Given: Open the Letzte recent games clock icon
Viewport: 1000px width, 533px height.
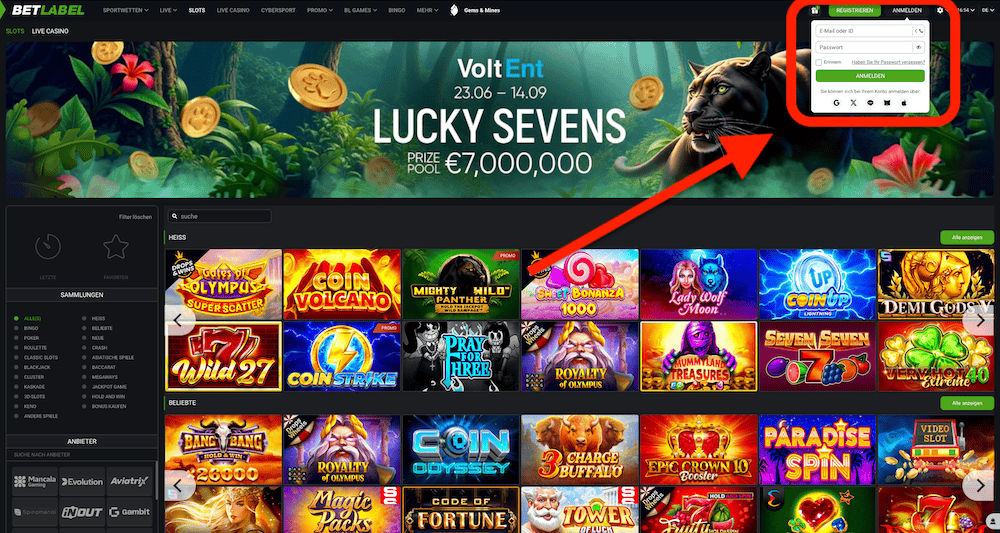Looking at the screenshot, I should (48, 246).
